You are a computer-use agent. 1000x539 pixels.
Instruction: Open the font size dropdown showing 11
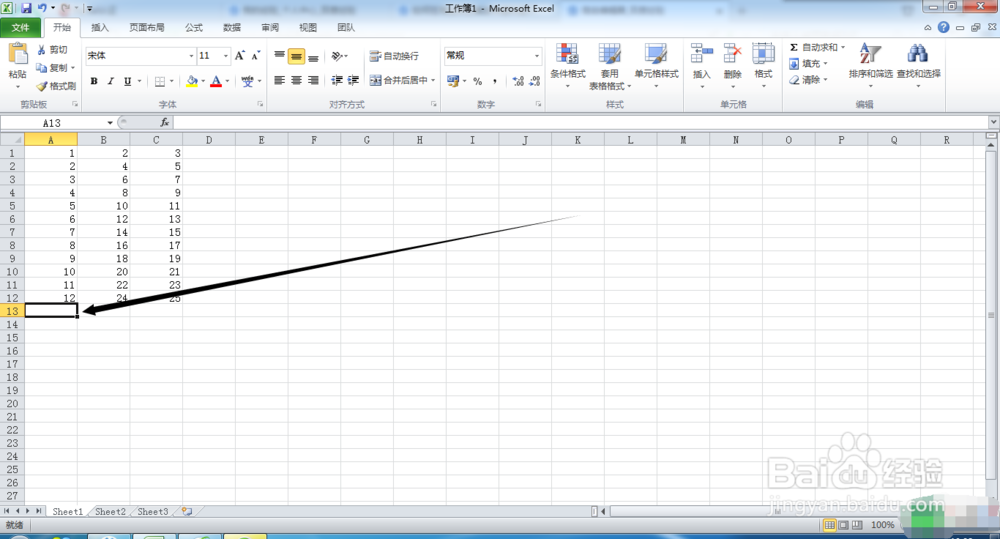click(225, 56)
